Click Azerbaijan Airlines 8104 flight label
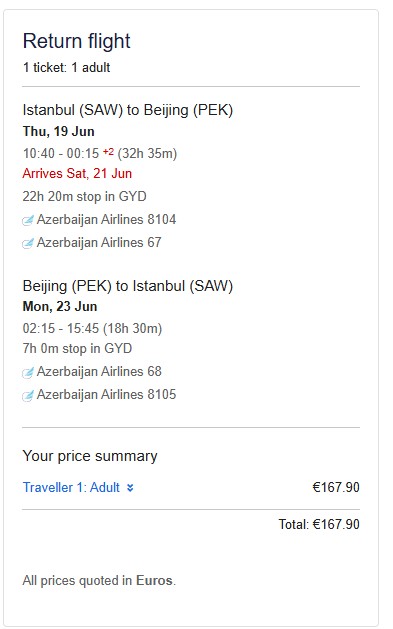 [106, 219]
